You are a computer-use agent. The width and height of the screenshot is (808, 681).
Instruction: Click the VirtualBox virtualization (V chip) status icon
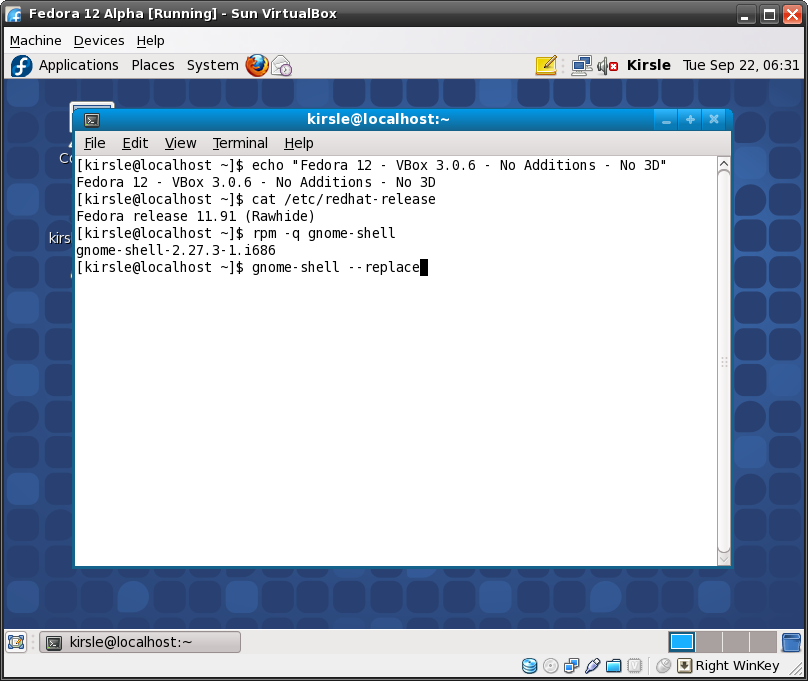point(635,666)
